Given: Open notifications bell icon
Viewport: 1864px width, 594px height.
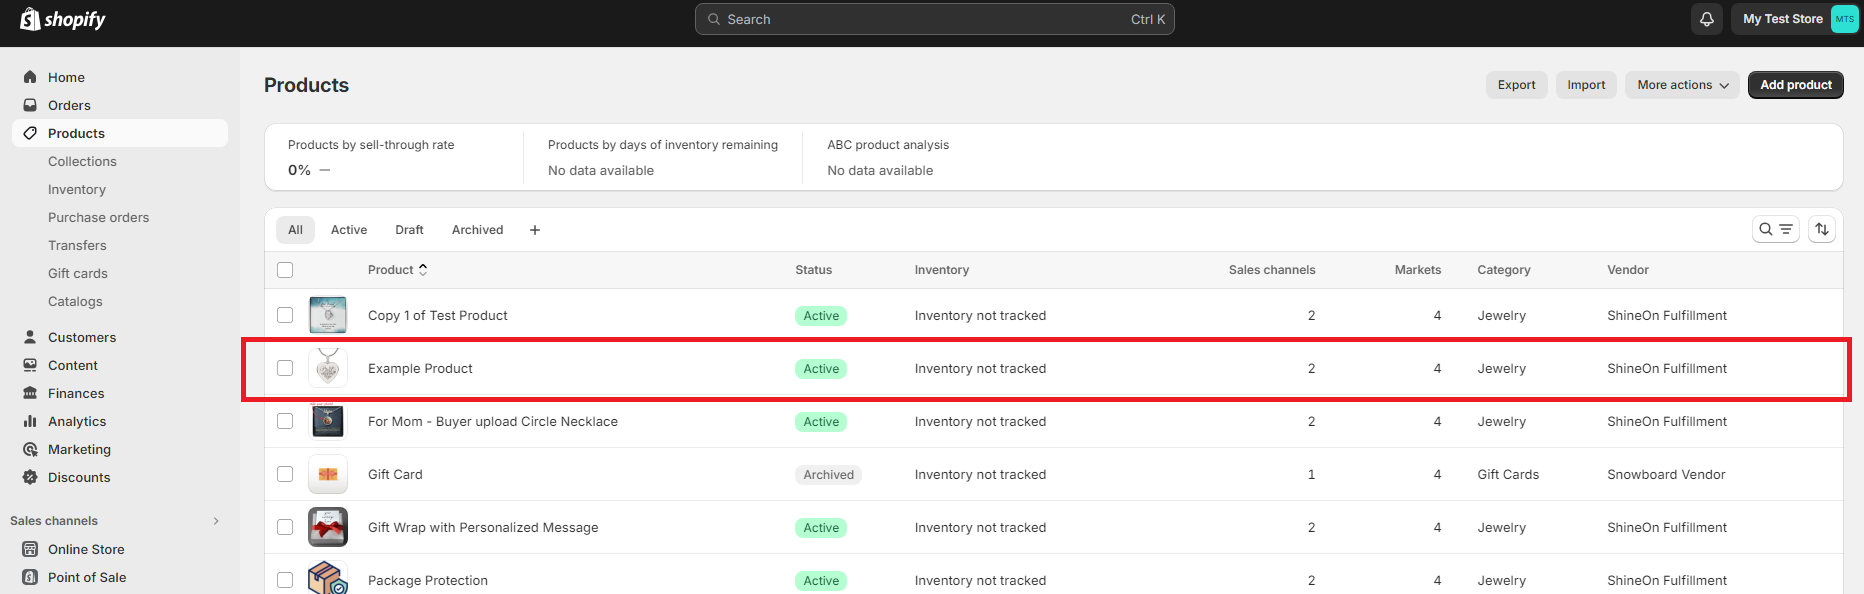Looking at the screenshot, I should (1707, 19).
